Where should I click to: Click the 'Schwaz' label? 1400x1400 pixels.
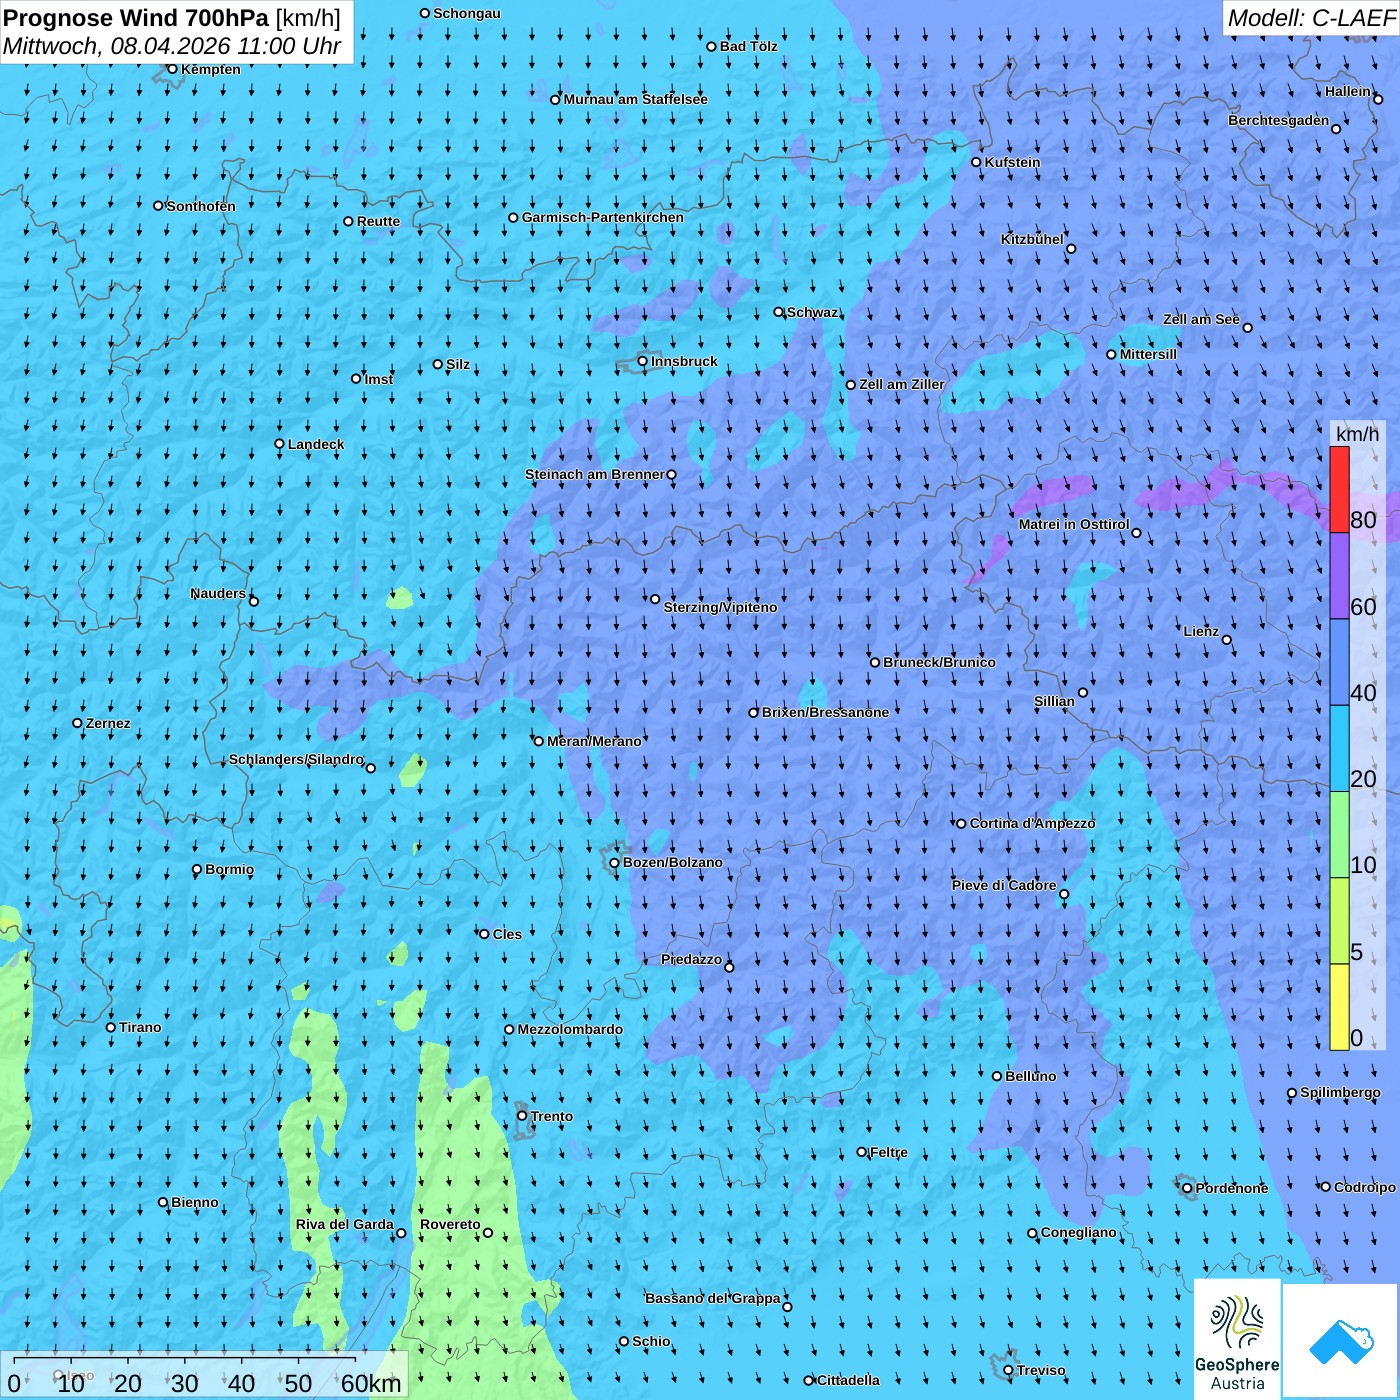pos(812,312)
